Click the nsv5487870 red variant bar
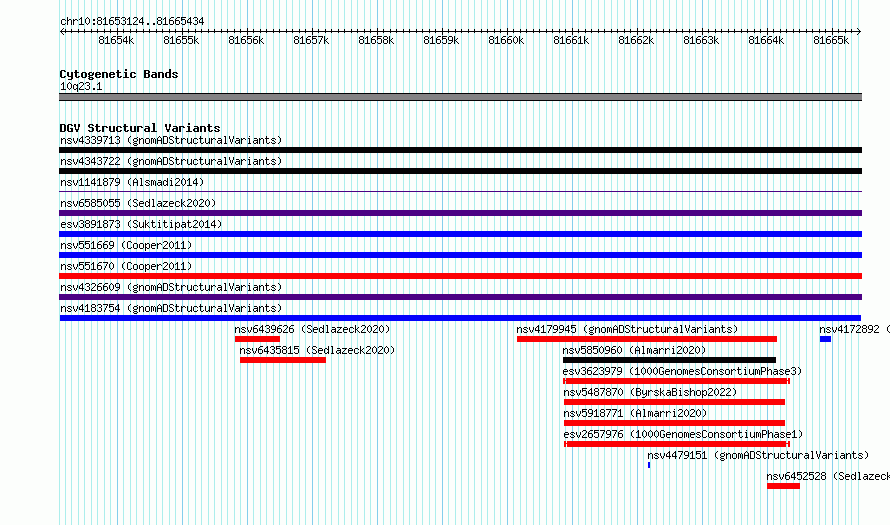The image size is (890, 525). point(674,402)
